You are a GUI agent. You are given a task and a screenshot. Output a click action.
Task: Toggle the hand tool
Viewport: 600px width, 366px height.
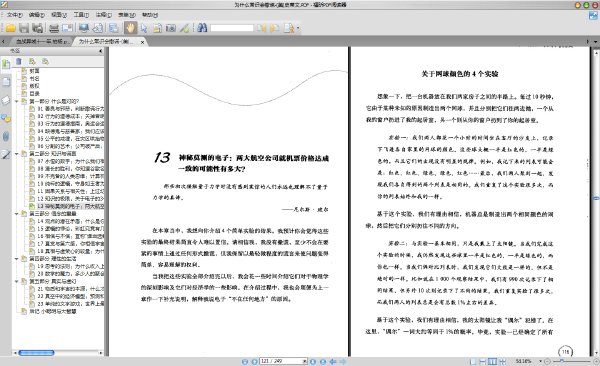click(x=130, y=28)
